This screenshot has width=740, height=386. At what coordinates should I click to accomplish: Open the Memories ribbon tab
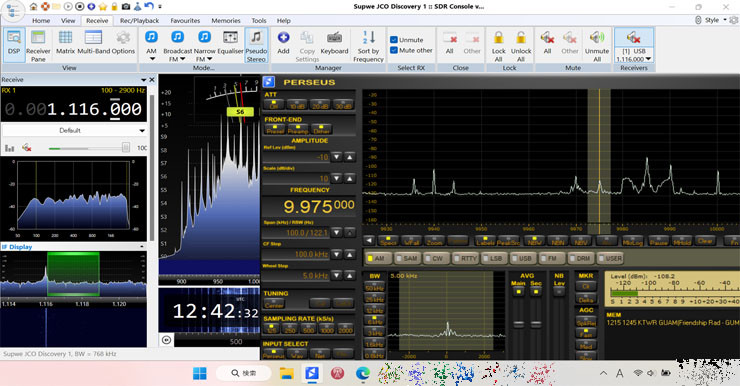(226, 21)
